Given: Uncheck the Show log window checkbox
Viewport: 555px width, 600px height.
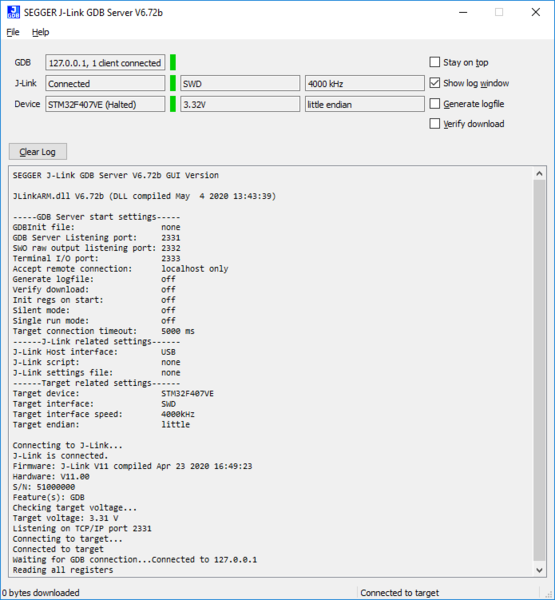Looking at the screenshot, I should pos(434,83).
